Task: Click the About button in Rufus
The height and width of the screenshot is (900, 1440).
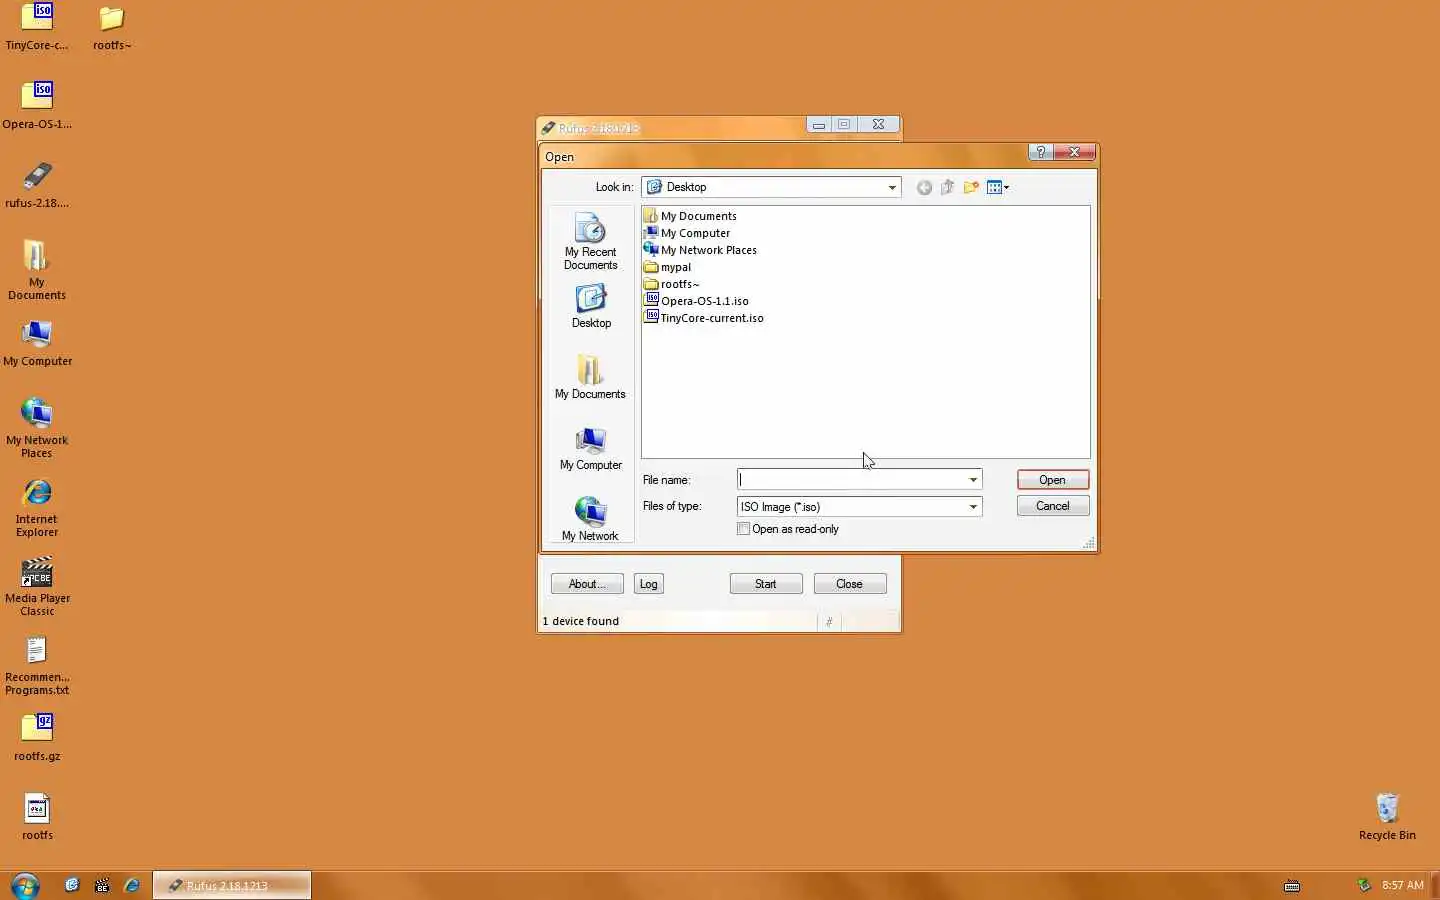Action: [x=587, y=584]
